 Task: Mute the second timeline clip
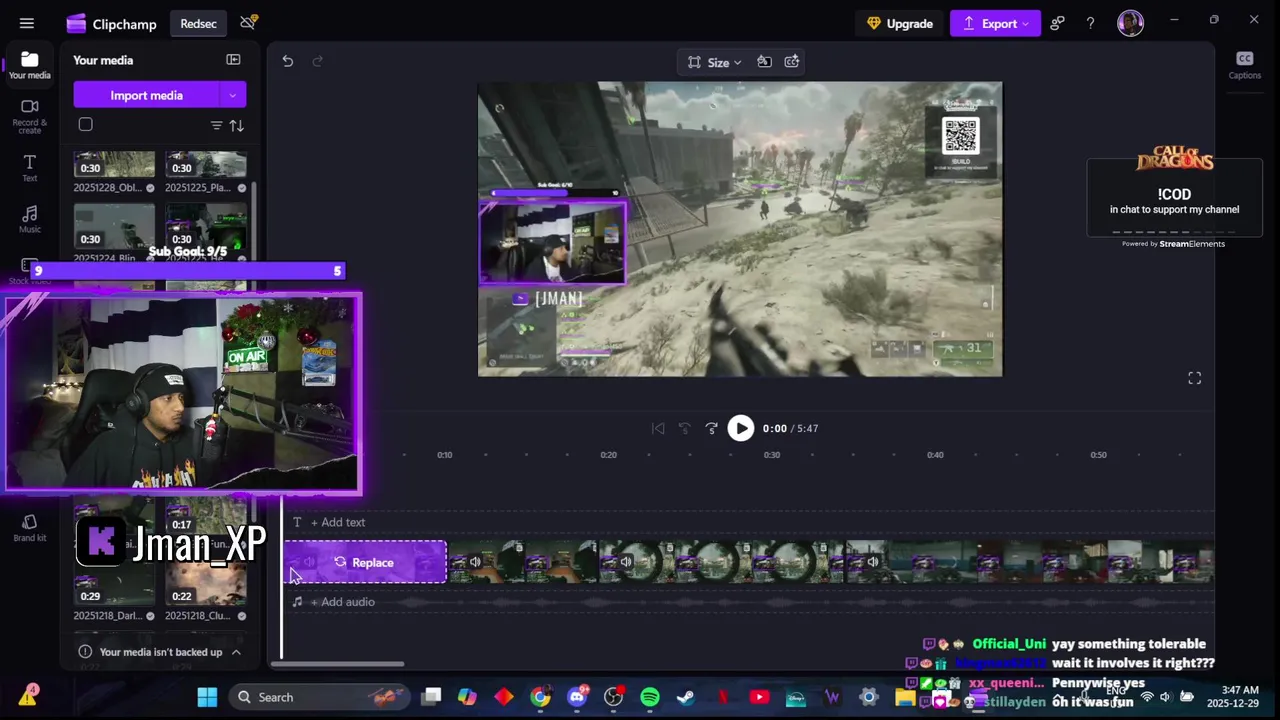[x=475, y=562]
